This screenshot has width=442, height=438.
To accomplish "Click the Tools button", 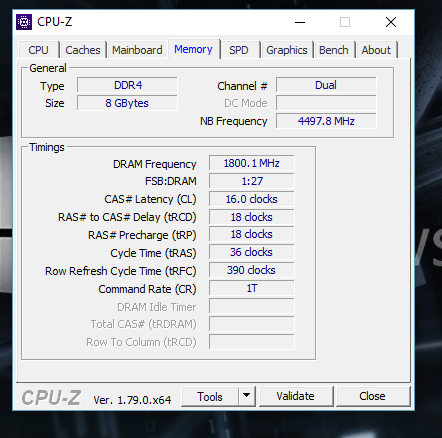I will pos(210,397).
